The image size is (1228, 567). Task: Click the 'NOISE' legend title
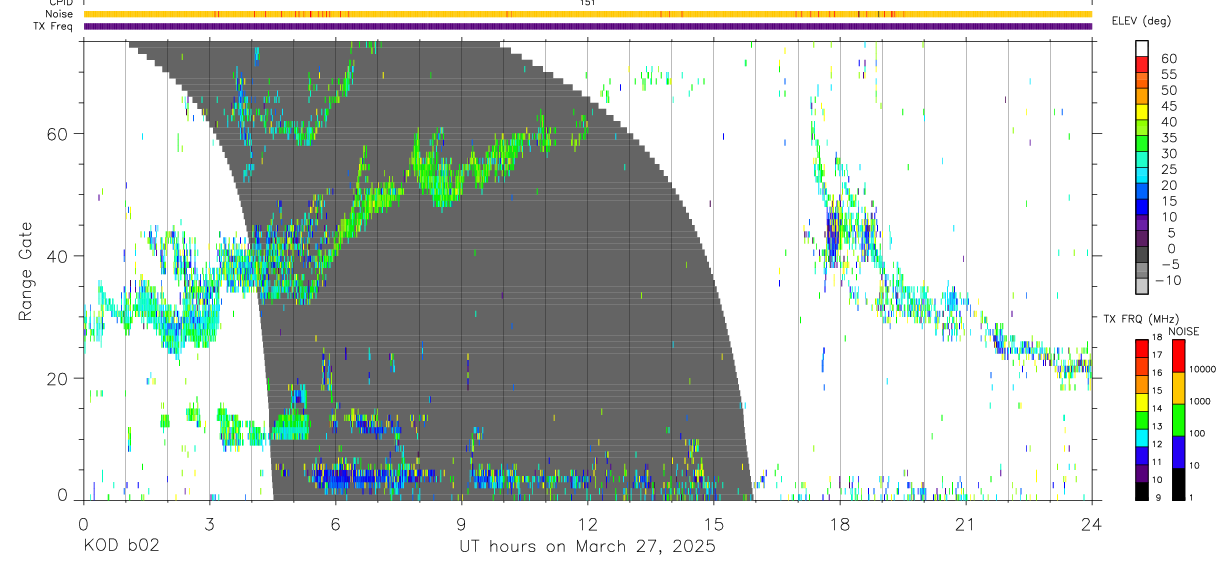[x=1183, y=331]
